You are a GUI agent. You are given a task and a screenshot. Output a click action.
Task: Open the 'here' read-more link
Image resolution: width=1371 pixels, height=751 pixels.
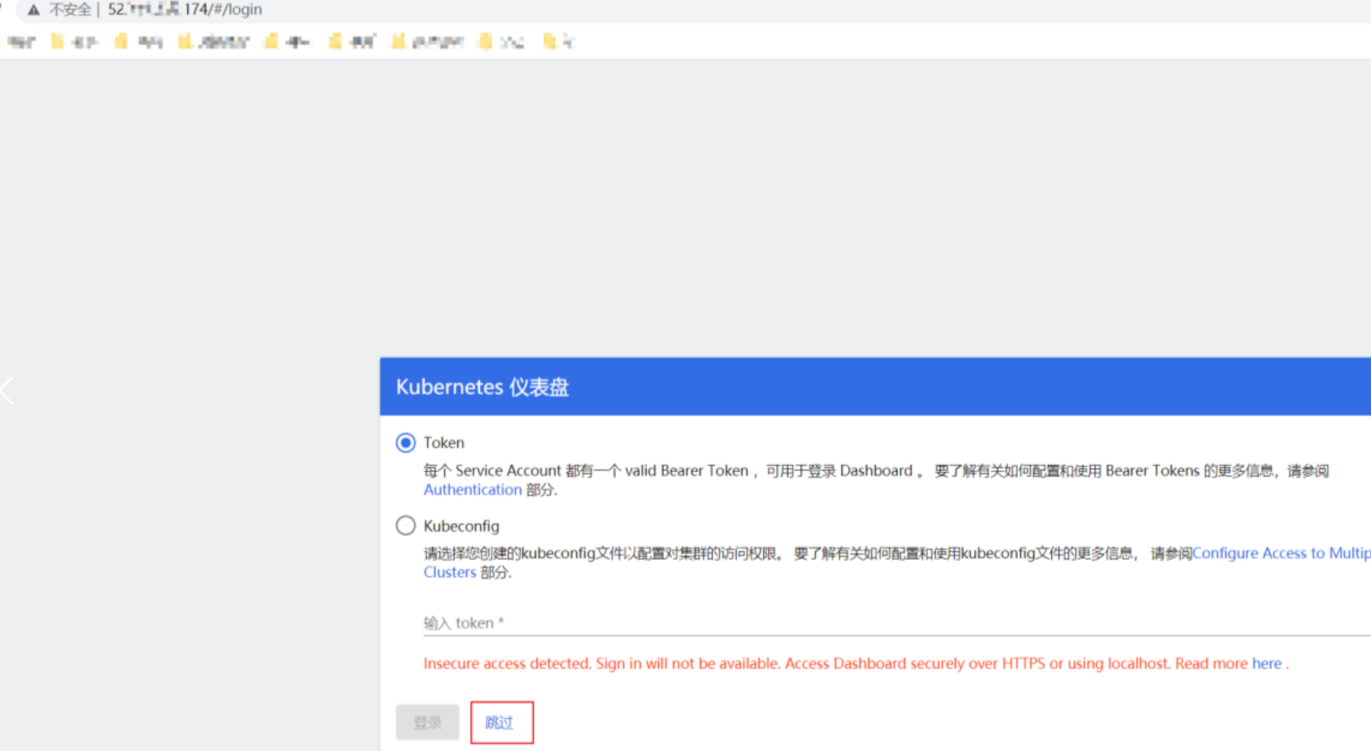(1266, 663)
